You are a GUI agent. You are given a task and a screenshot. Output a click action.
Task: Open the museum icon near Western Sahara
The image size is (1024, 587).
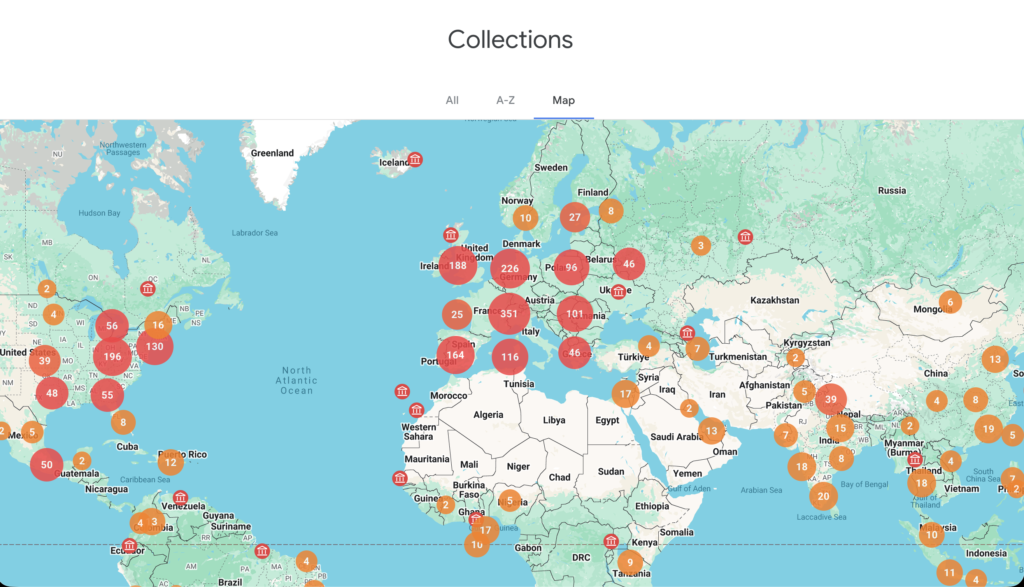pos(416,409)
